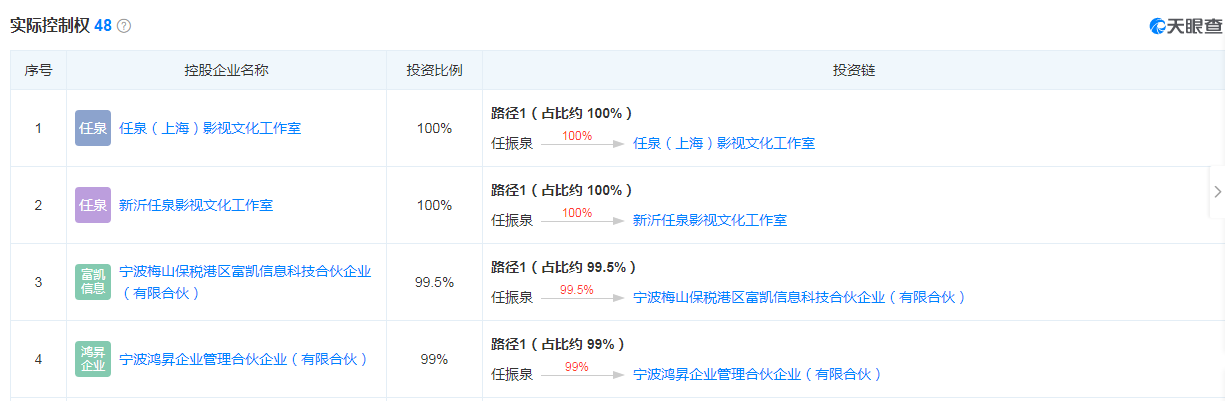Click the purple 任泉 logo in row 2
The width and height of the screenshot is (1225, 401).
pos(93,205)
